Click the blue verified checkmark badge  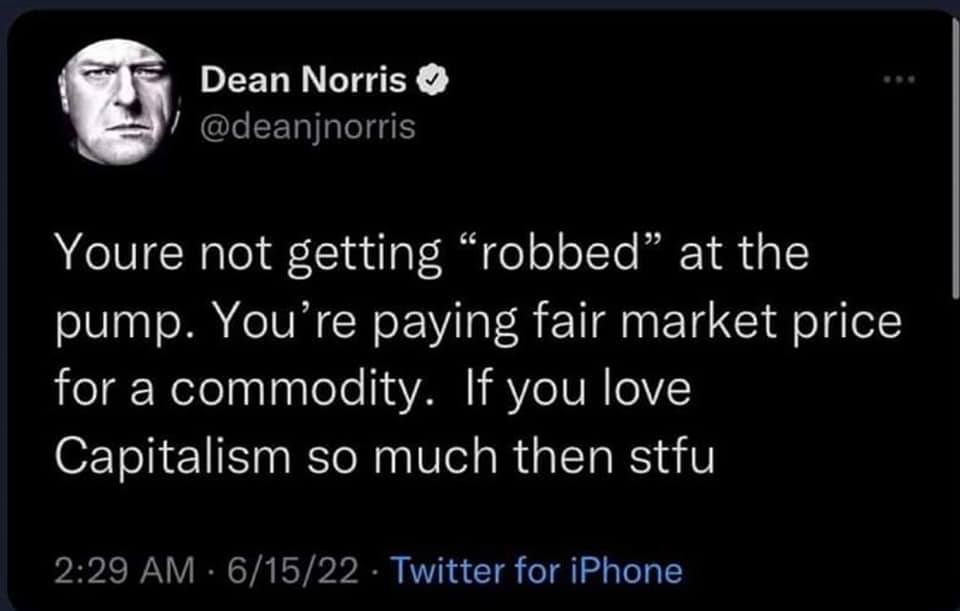(431, 82)
